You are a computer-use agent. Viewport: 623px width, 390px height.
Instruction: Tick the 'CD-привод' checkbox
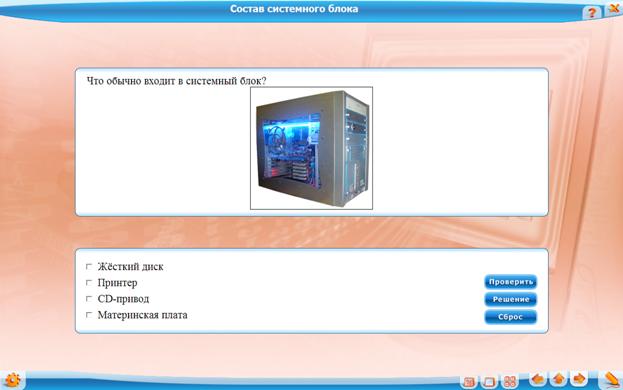tap(89, 299)
